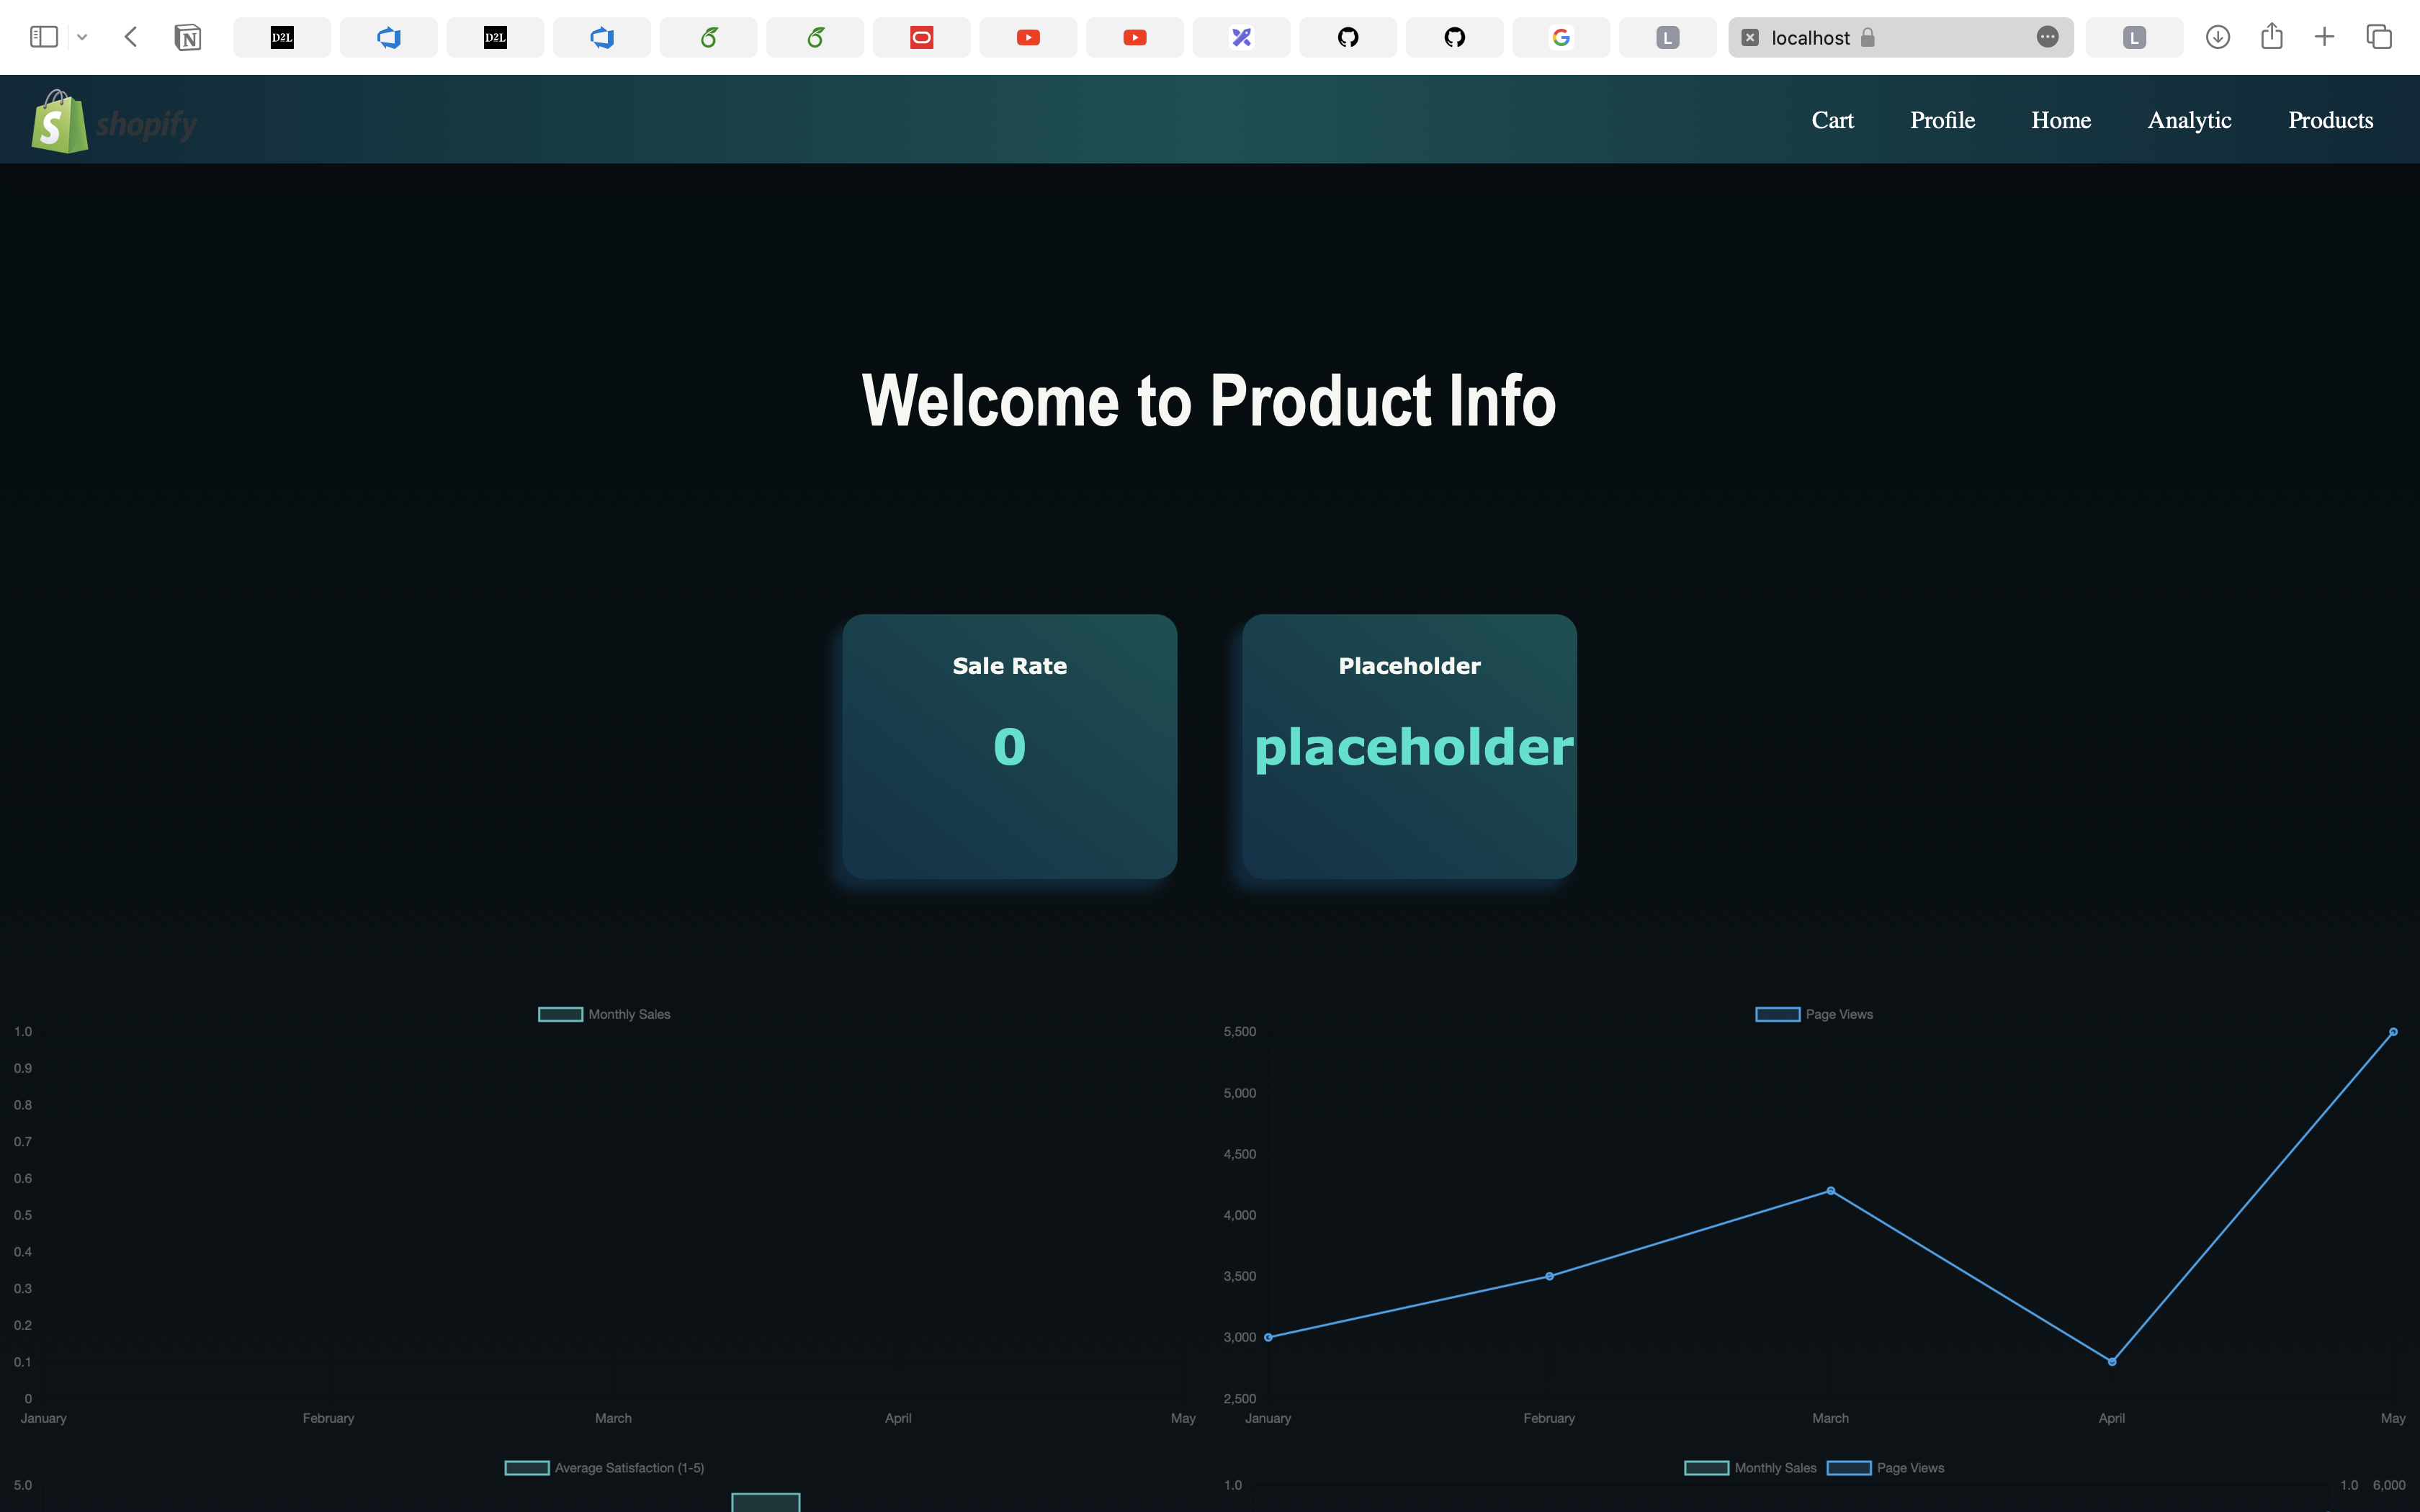2420x1512 pixels.
Task: Toggle the Safari sidebar button
Action: (x=44, y=37)
